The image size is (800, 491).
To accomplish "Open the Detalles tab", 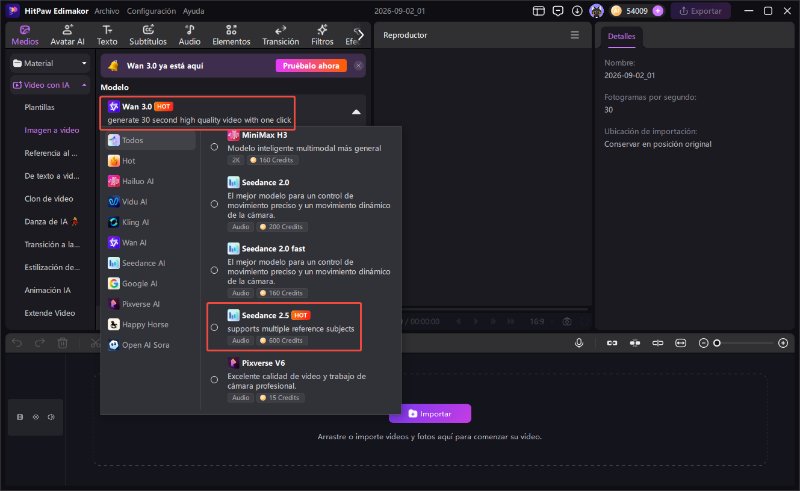I will (x=621, y=37).
